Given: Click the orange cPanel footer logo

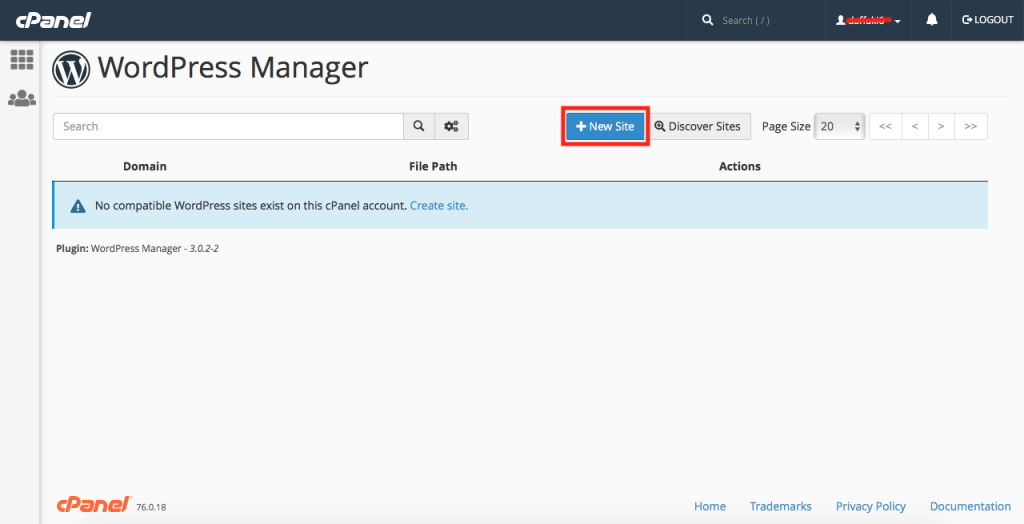Looking at the screenshot, I should [94, 505].
